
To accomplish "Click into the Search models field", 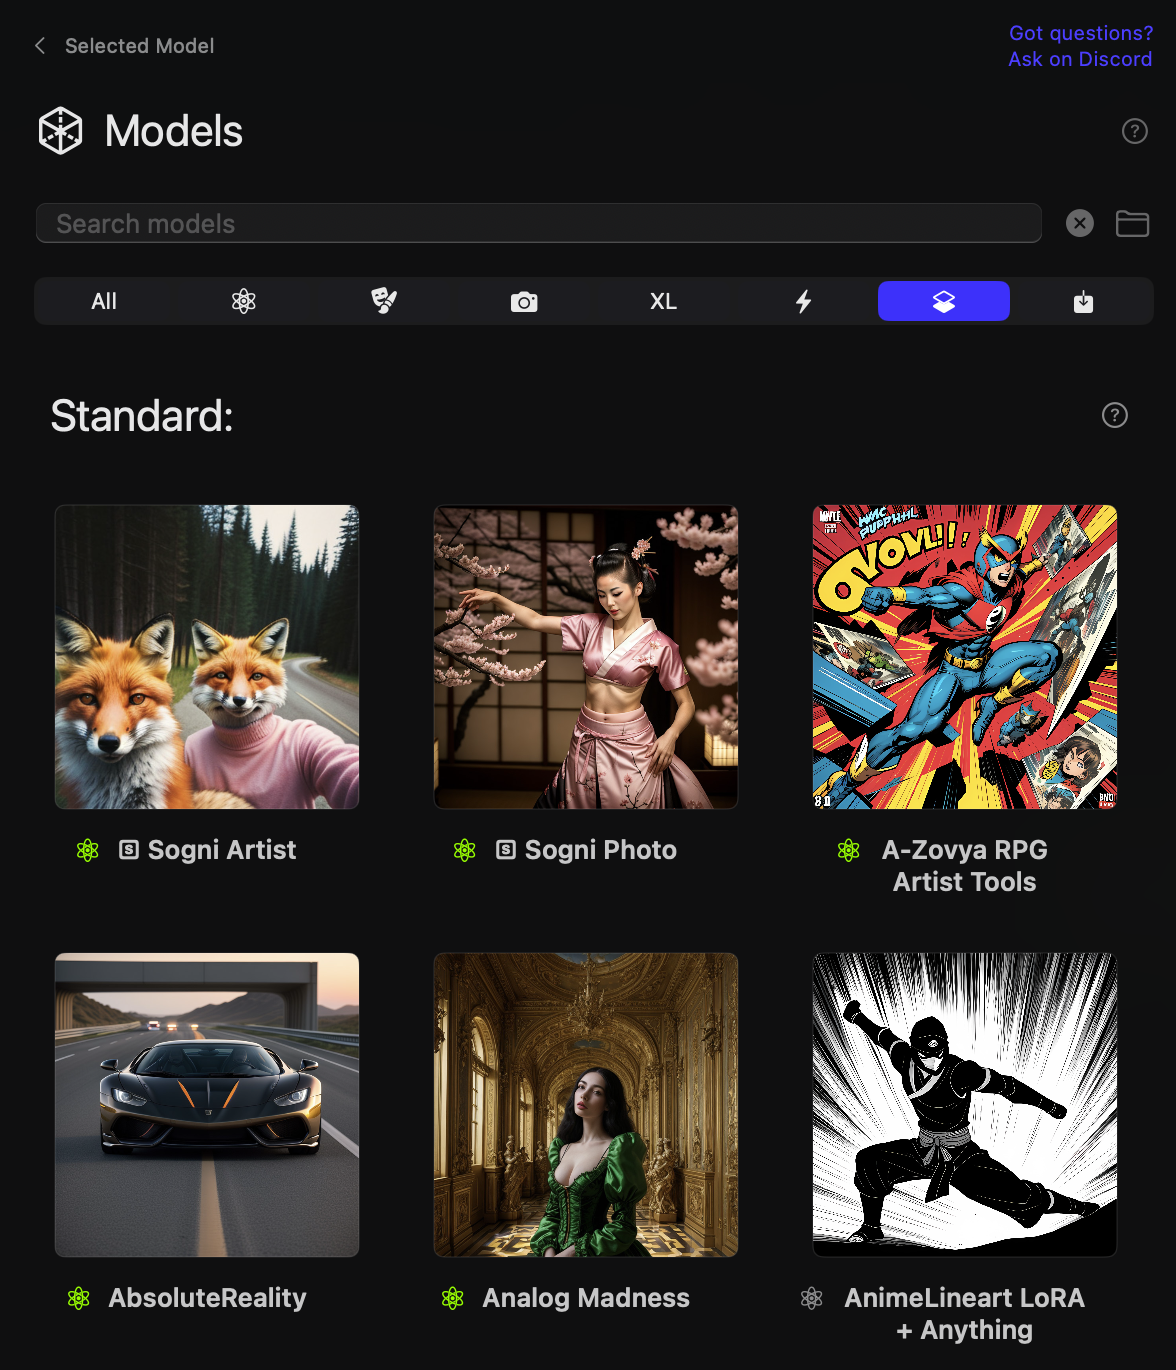I will [538, 223].
